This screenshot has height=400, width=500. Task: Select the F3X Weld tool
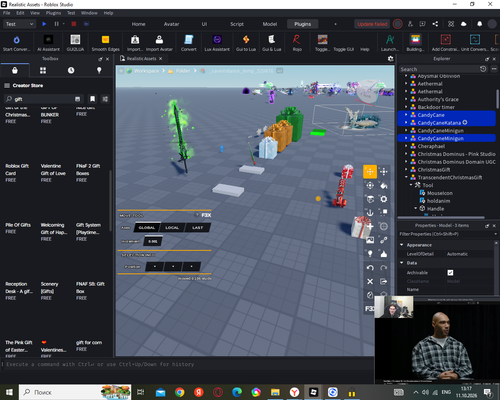tap(384, 240)
